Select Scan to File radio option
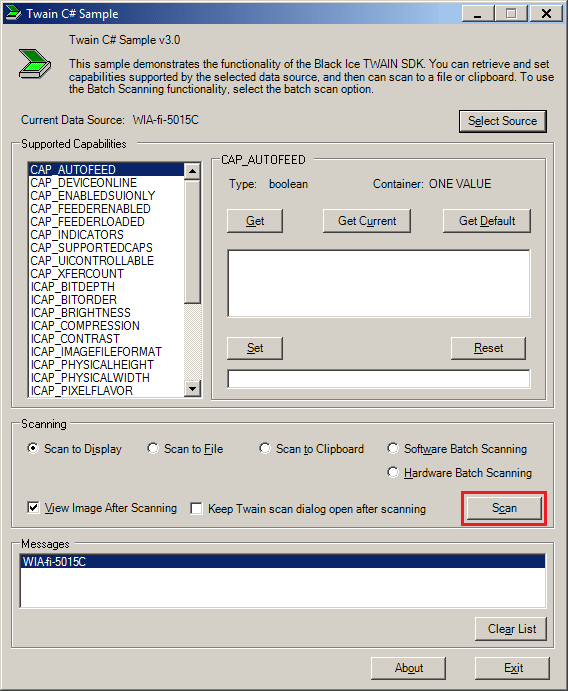Viewport: 568px width, 691px height. click(x=153, y=448)
